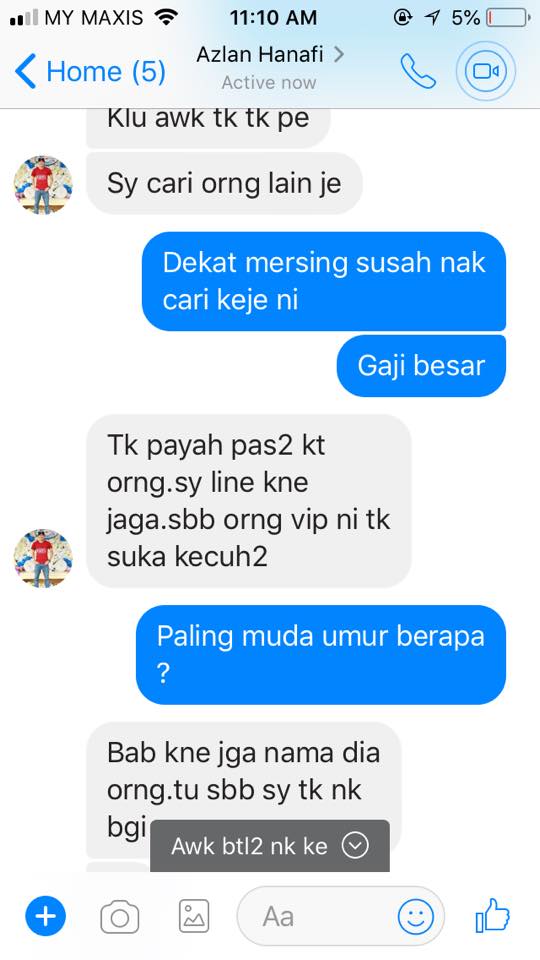Open Azlan Hanafi's profile from the header name
This screenshot has width=540, height=960.
point(260,54)
